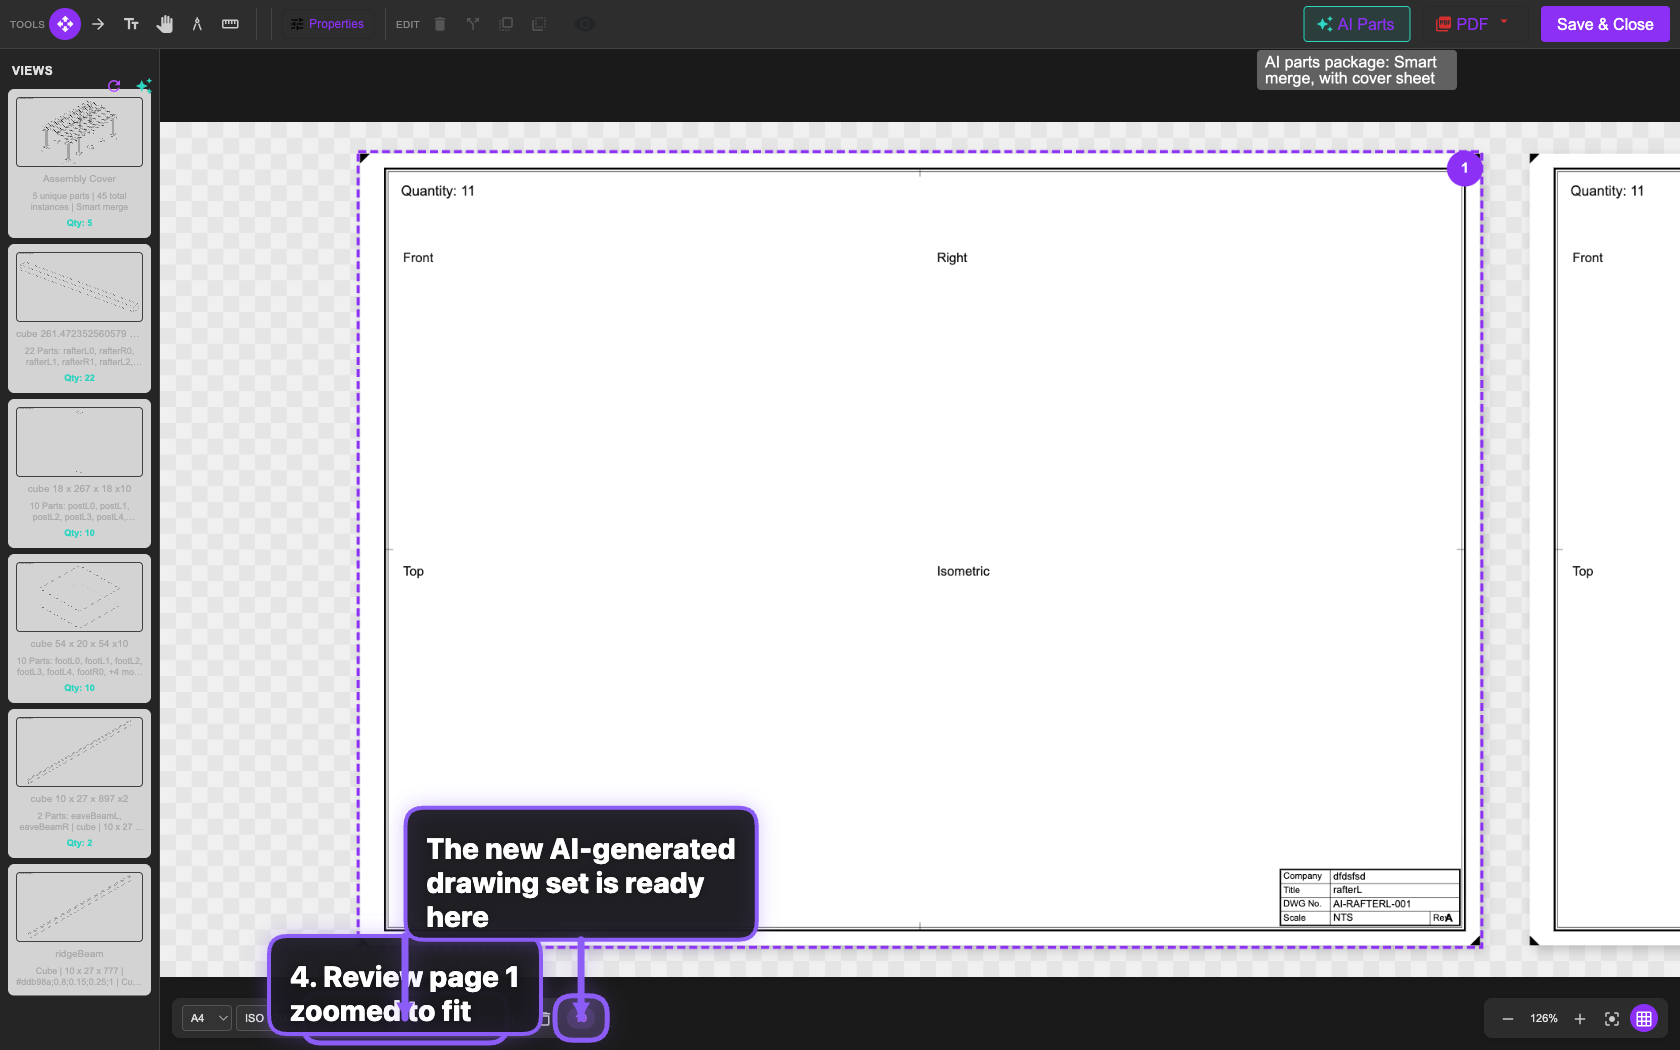The height and width of the screenshot is (1050, 1680).
Task: Select the Arrow annotation tool
Action: [x=98, y=24]
